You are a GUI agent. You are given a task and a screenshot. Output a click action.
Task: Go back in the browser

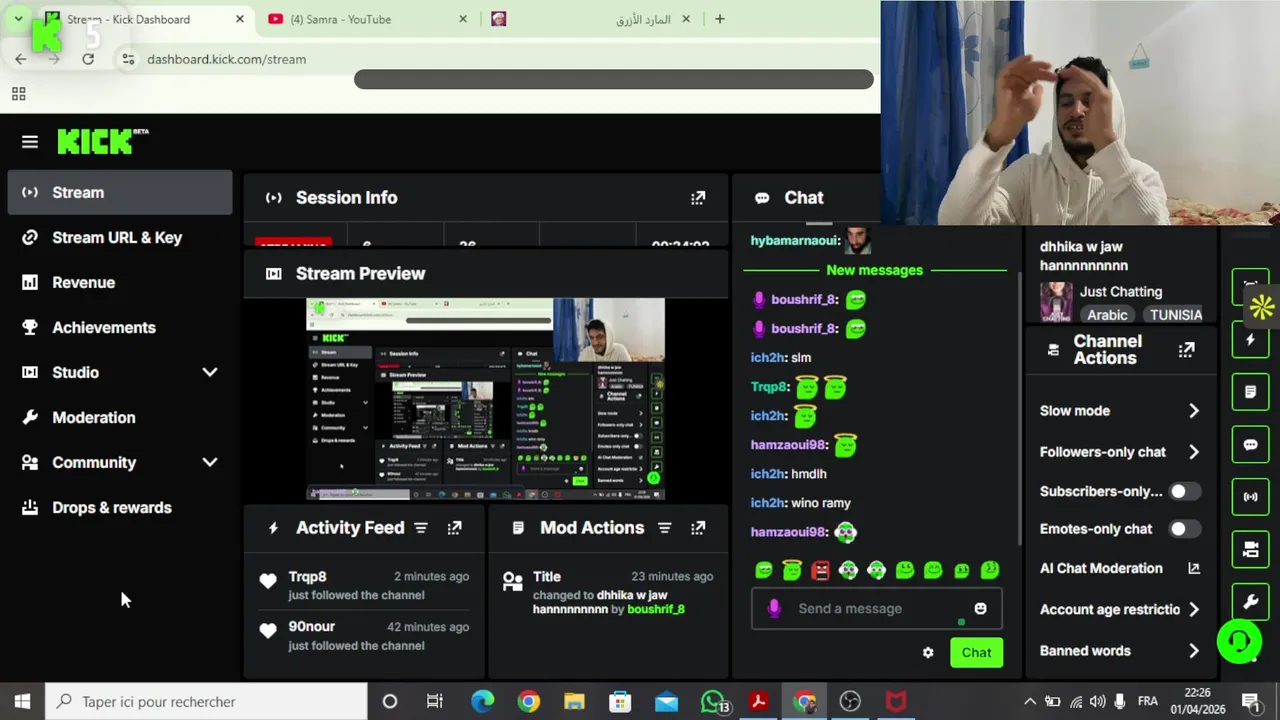coord(21,59)
